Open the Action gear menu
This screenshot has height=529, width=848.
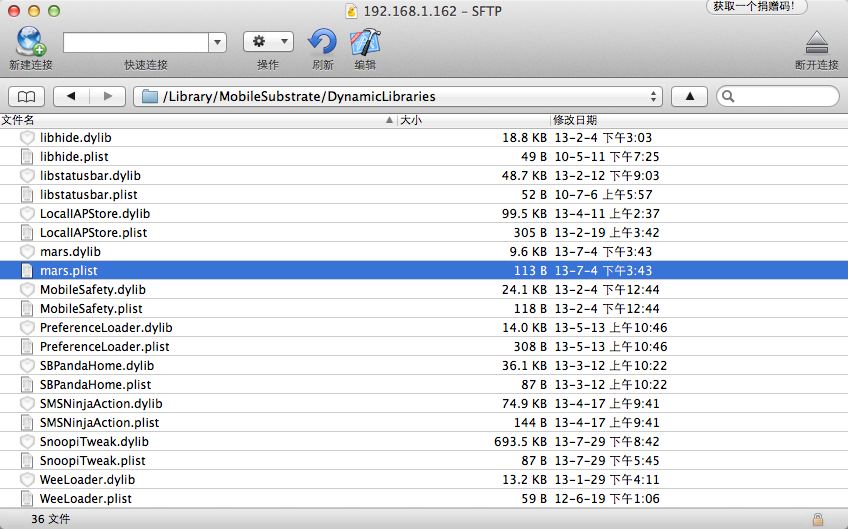[268, 42]
